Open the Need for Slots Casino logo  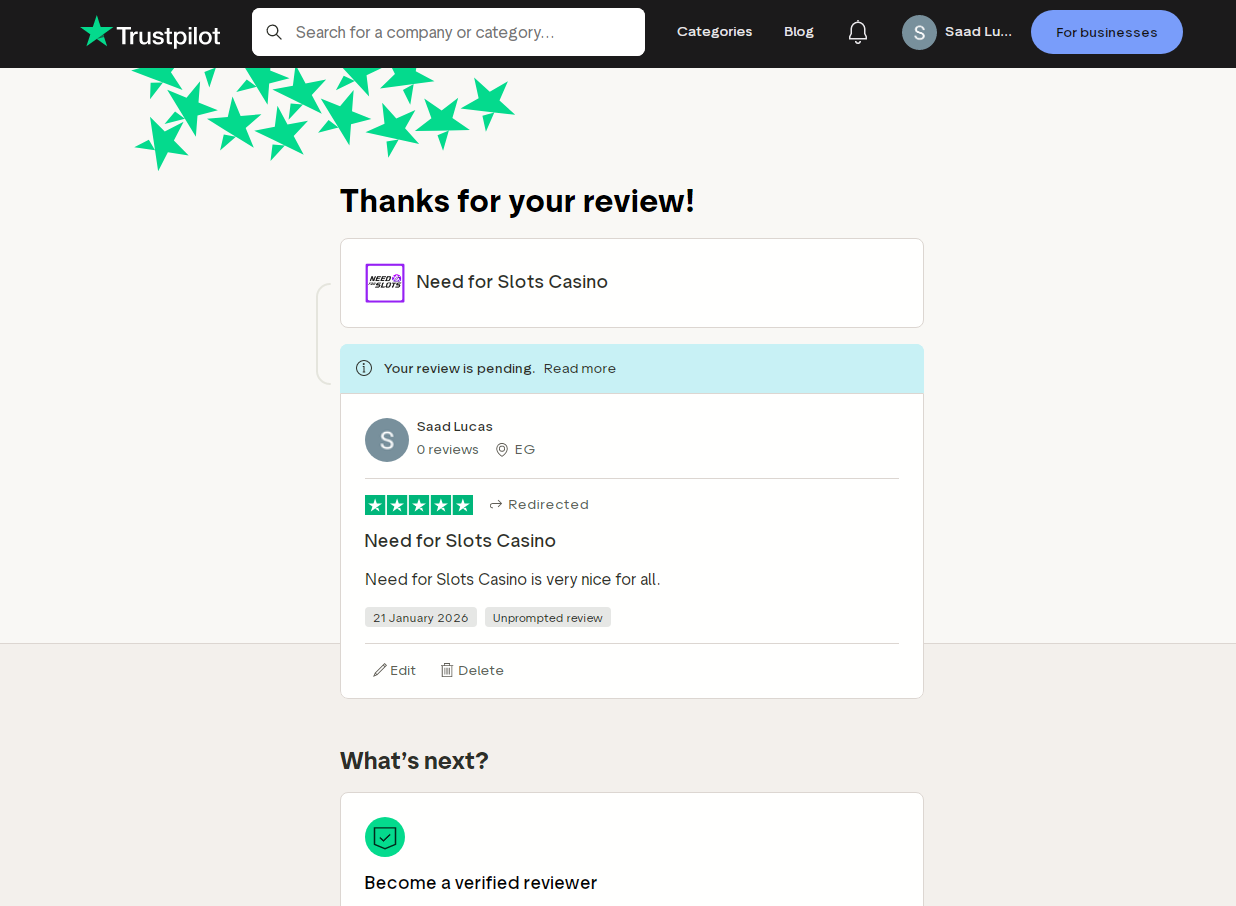(385, 283)
